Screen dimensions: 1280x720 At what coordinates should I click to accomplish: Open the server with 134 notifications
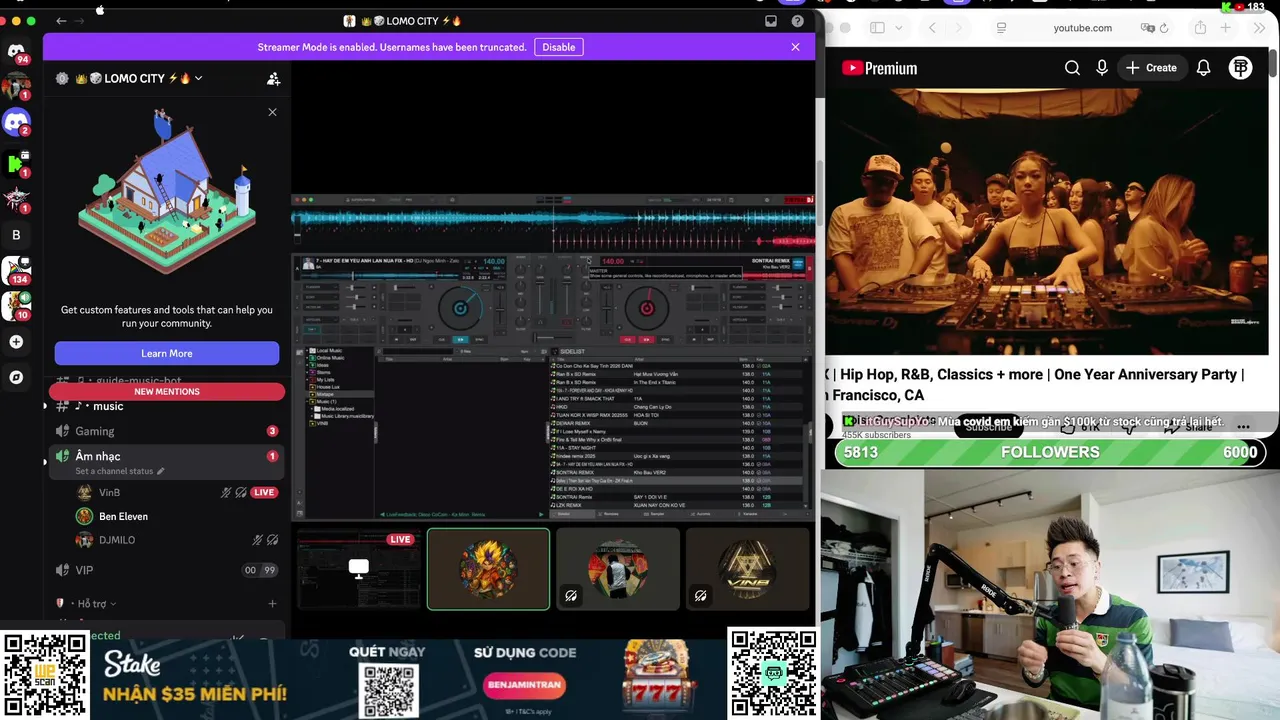16,270
